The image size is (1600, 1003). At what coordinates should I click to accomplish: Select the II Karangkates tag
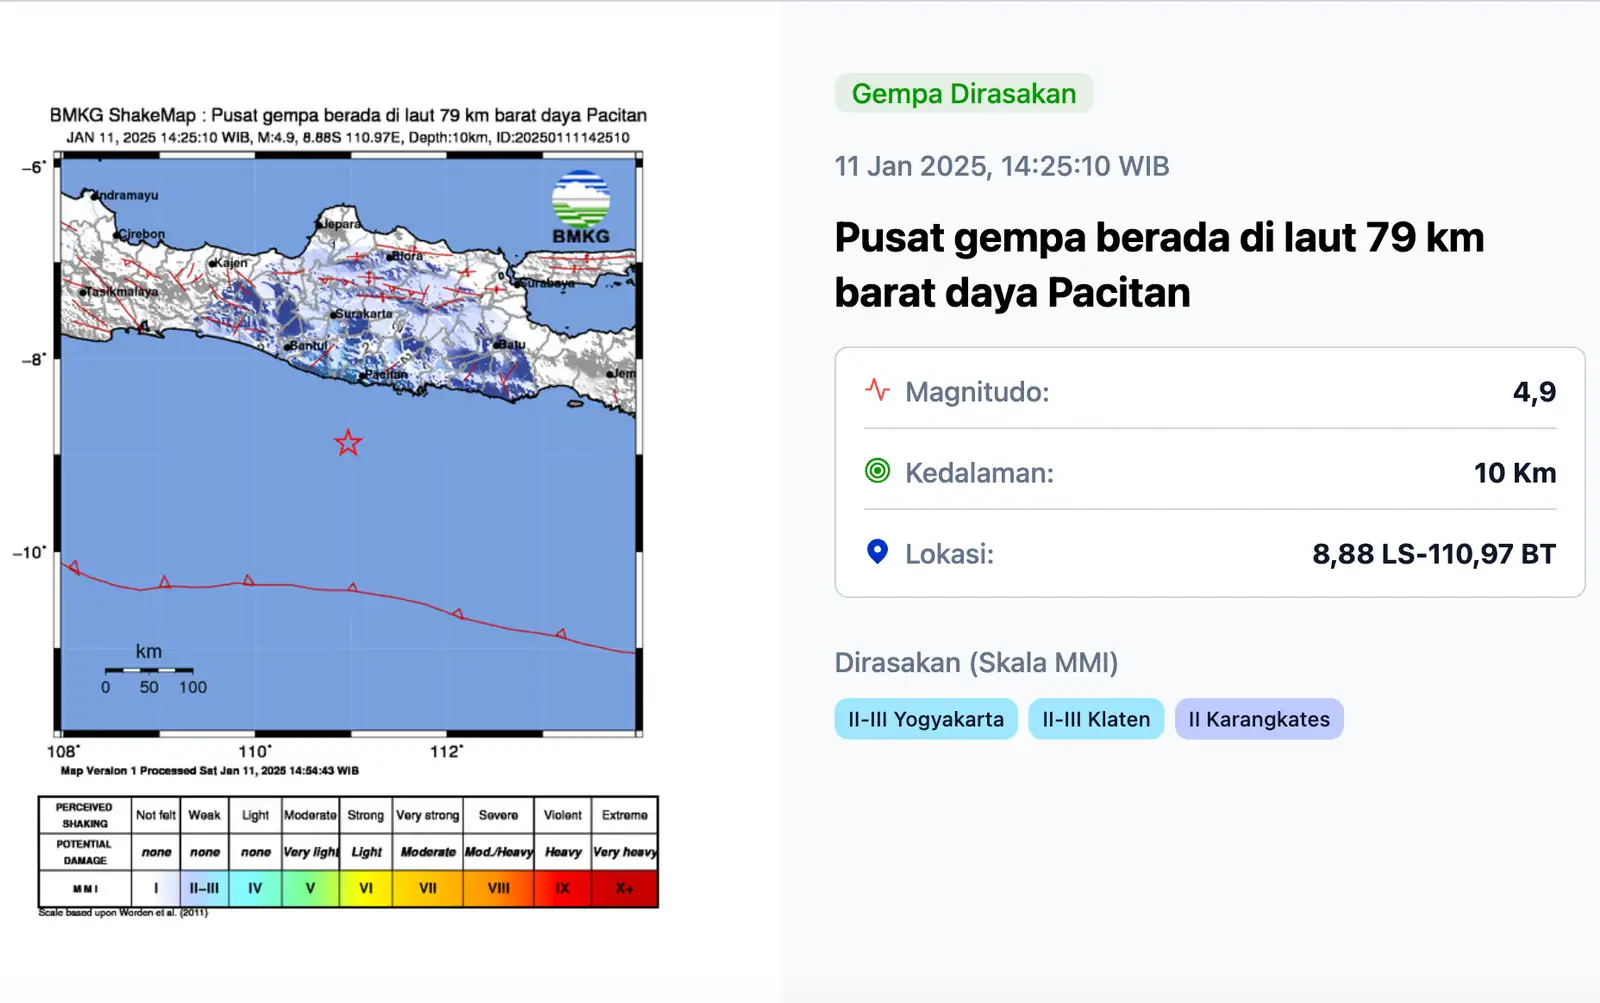(x=1259, y=719)
